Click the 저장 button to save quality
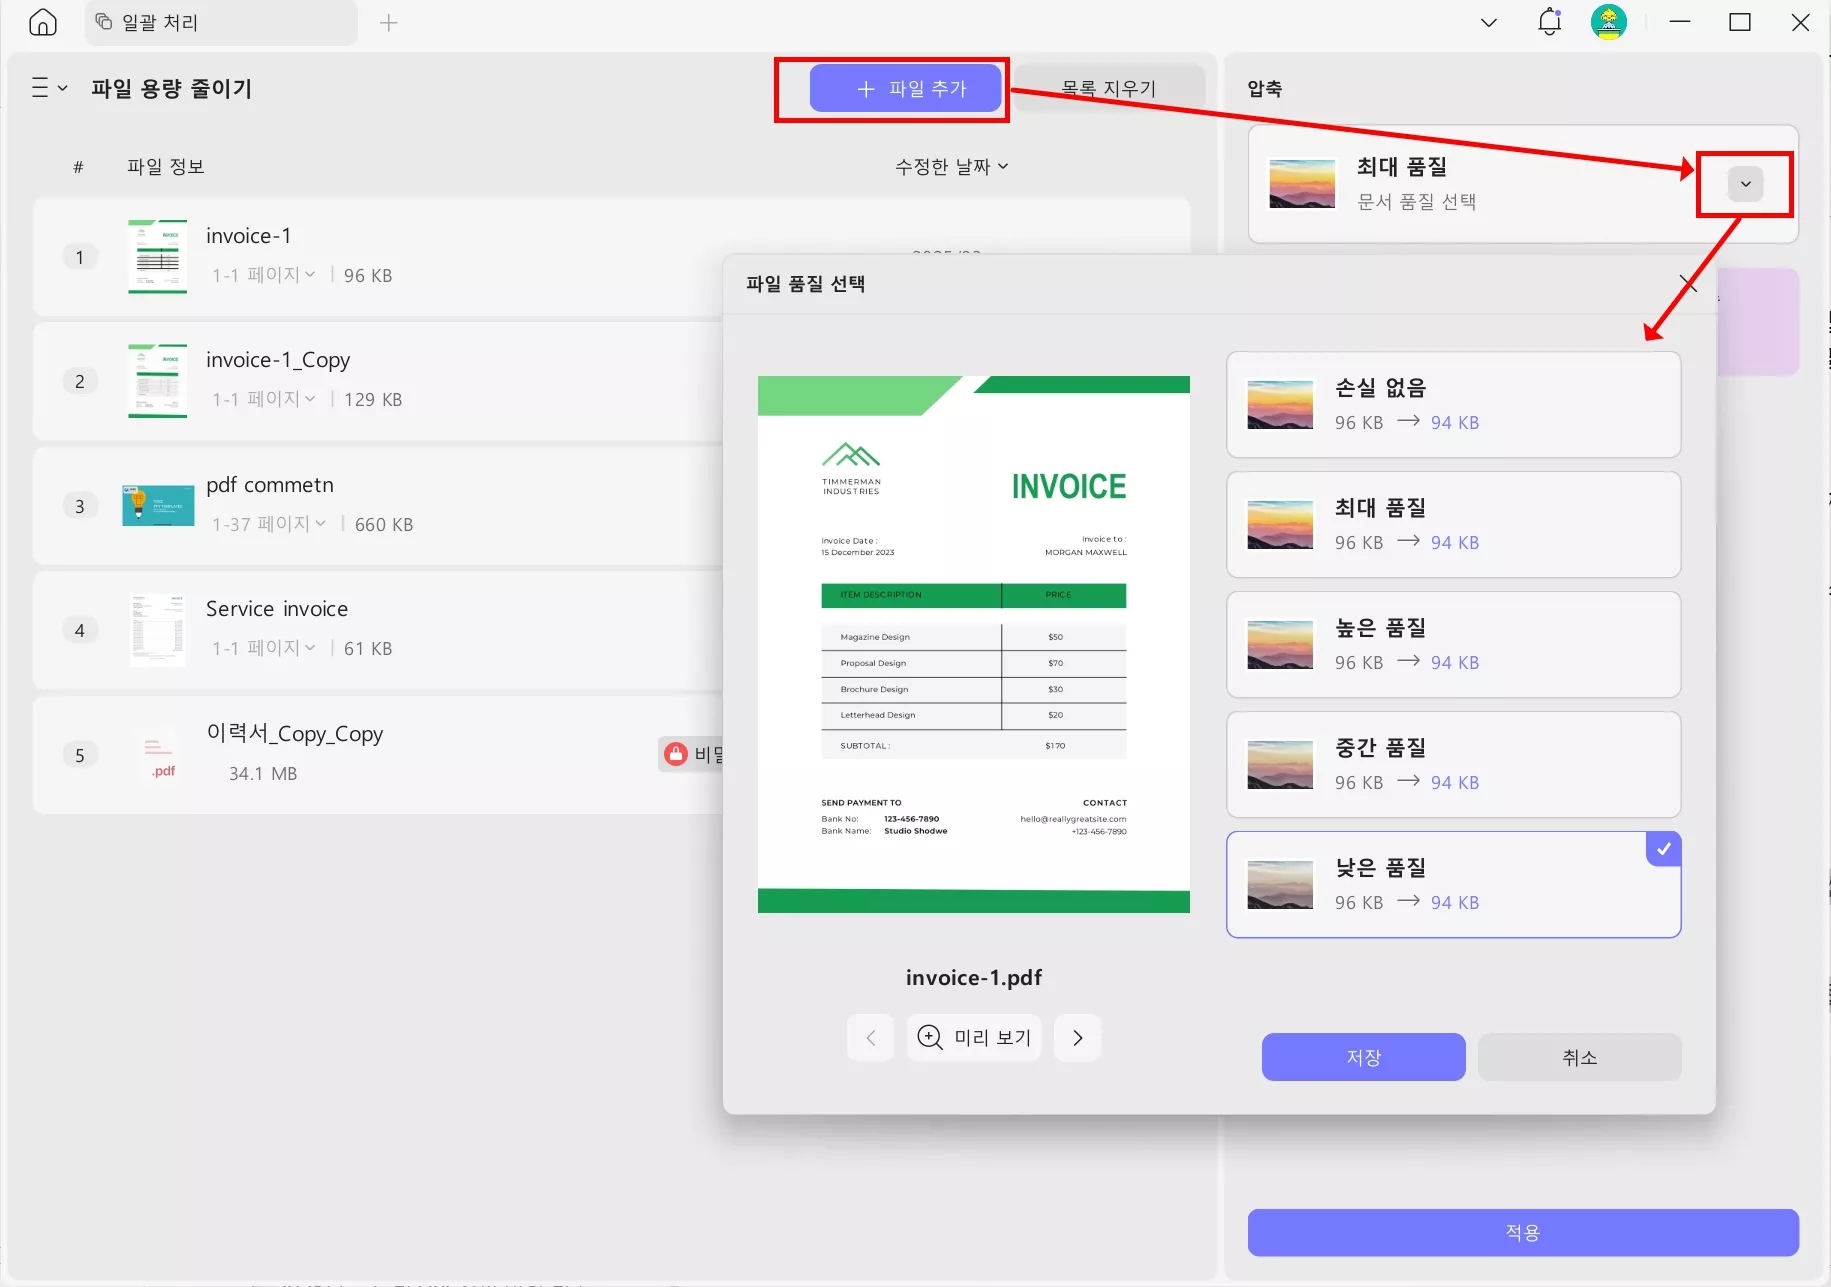Screen dimensions: 1831x1287 (1363, 1056)
